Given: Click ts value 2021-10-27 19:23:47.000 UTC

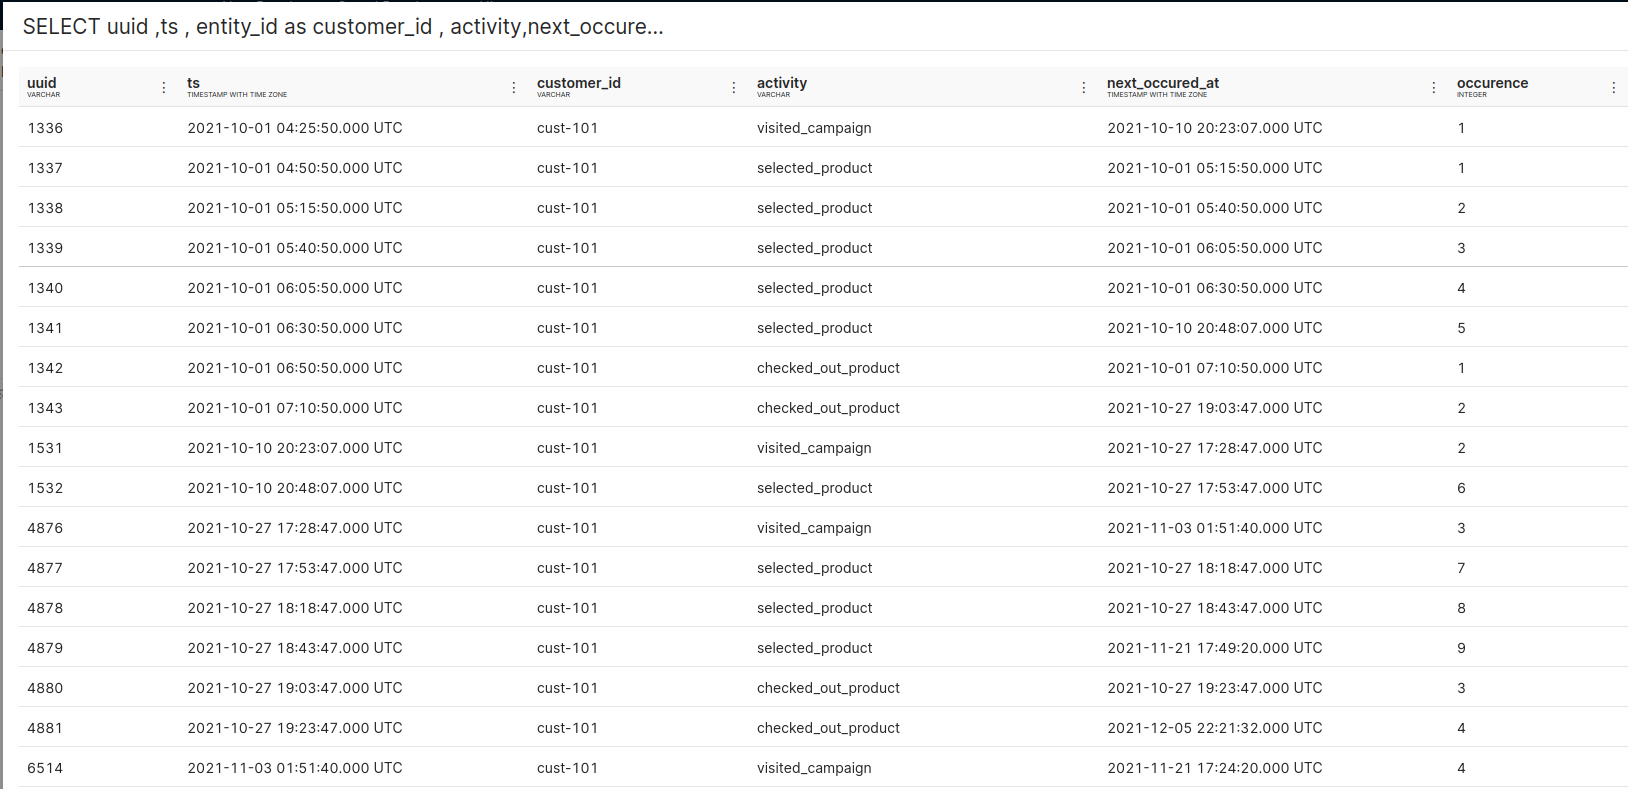Looking at the screenshot, I should click(x=295, y=728).
